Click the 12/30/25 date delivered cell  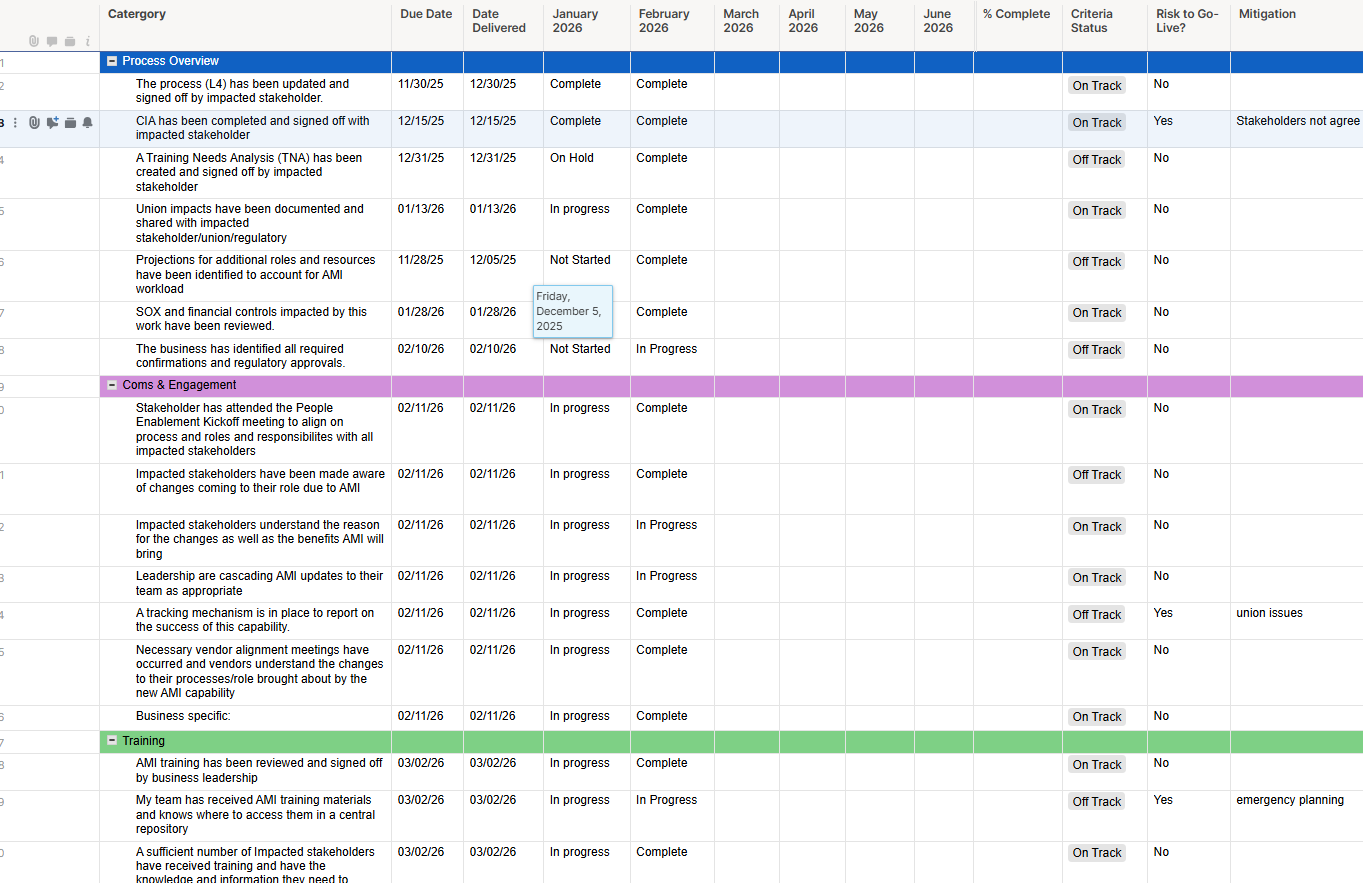(x=503, y=92)
